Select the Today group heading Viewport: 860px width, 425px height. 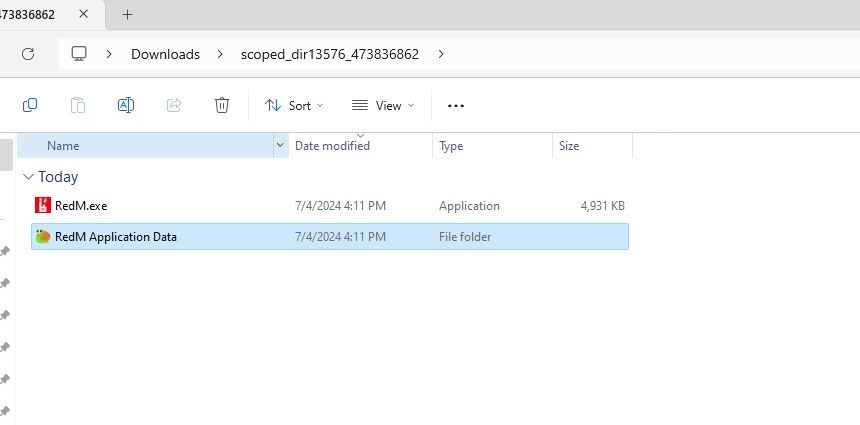tap(58, 177)
